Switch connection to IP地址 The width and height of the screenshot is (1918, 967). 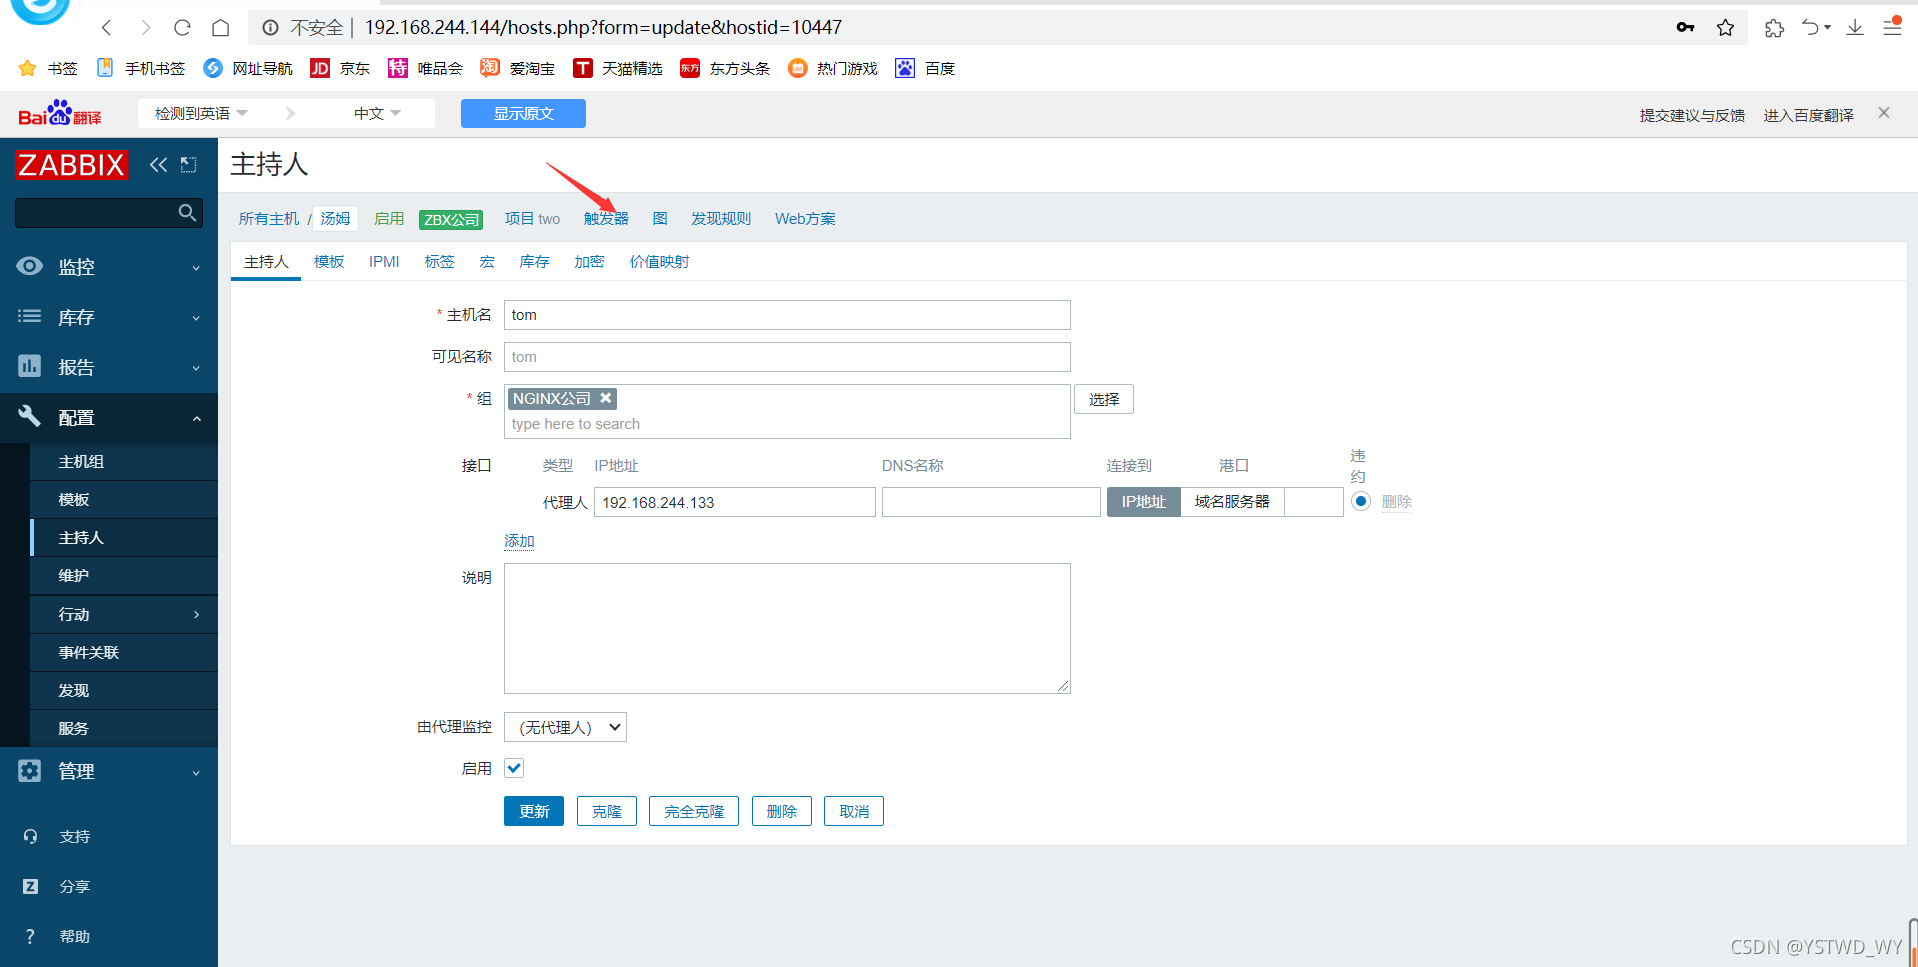tap(1143, 502)
